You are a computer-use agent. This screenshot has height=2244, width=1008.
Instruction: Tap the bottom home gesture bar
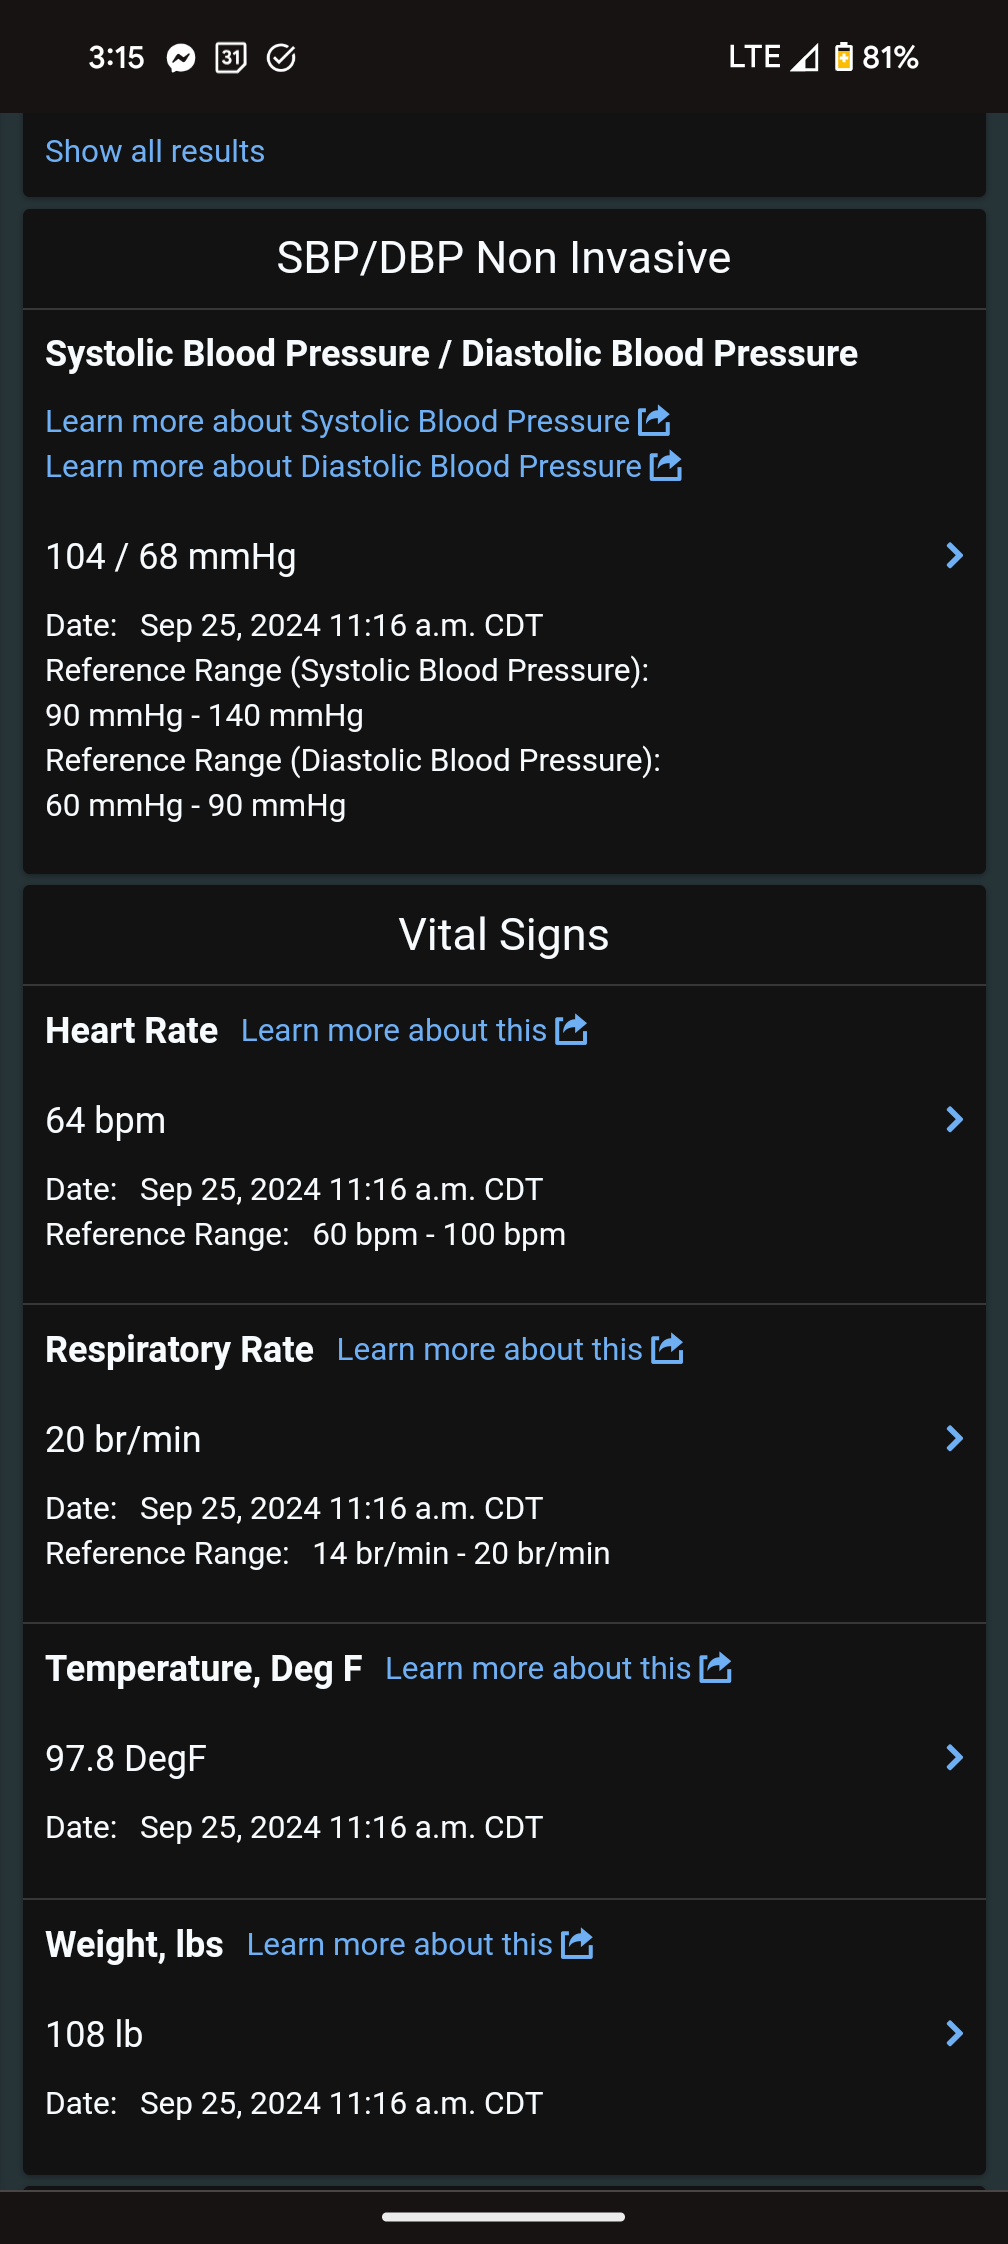[x=504, y=2217]
